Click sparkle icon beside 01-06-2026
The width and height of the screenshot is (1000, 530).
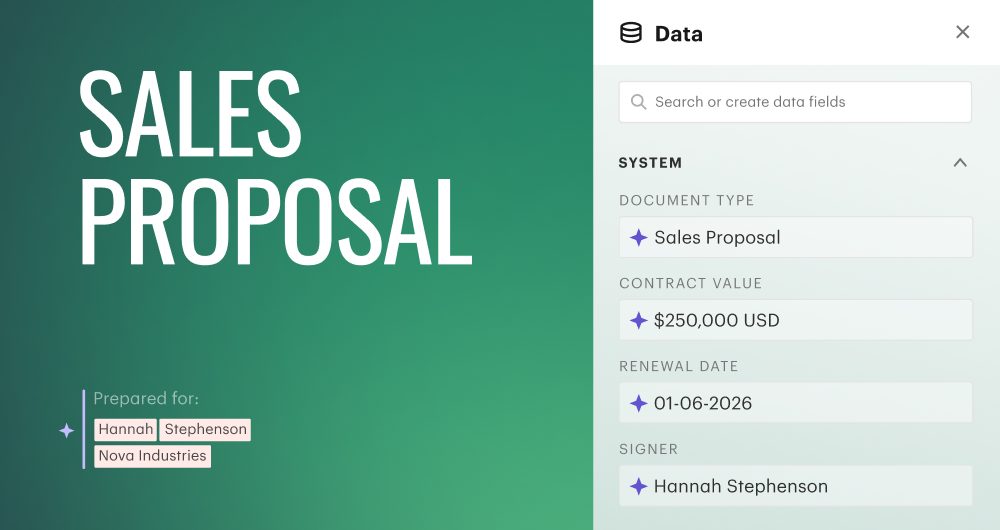[638, 404]
